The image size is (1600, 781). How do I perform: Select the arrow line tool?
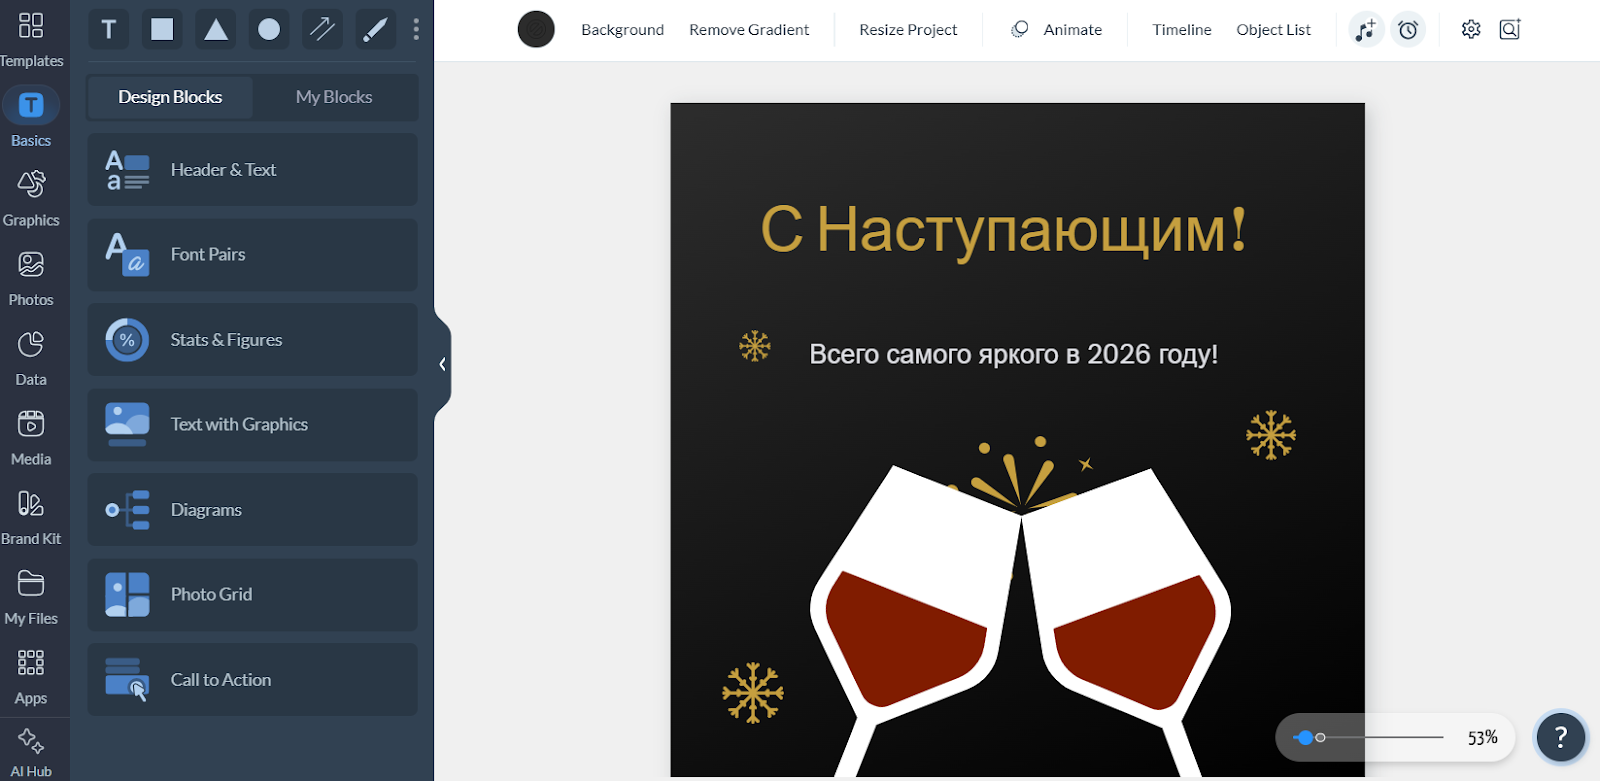tap(322, 29)
